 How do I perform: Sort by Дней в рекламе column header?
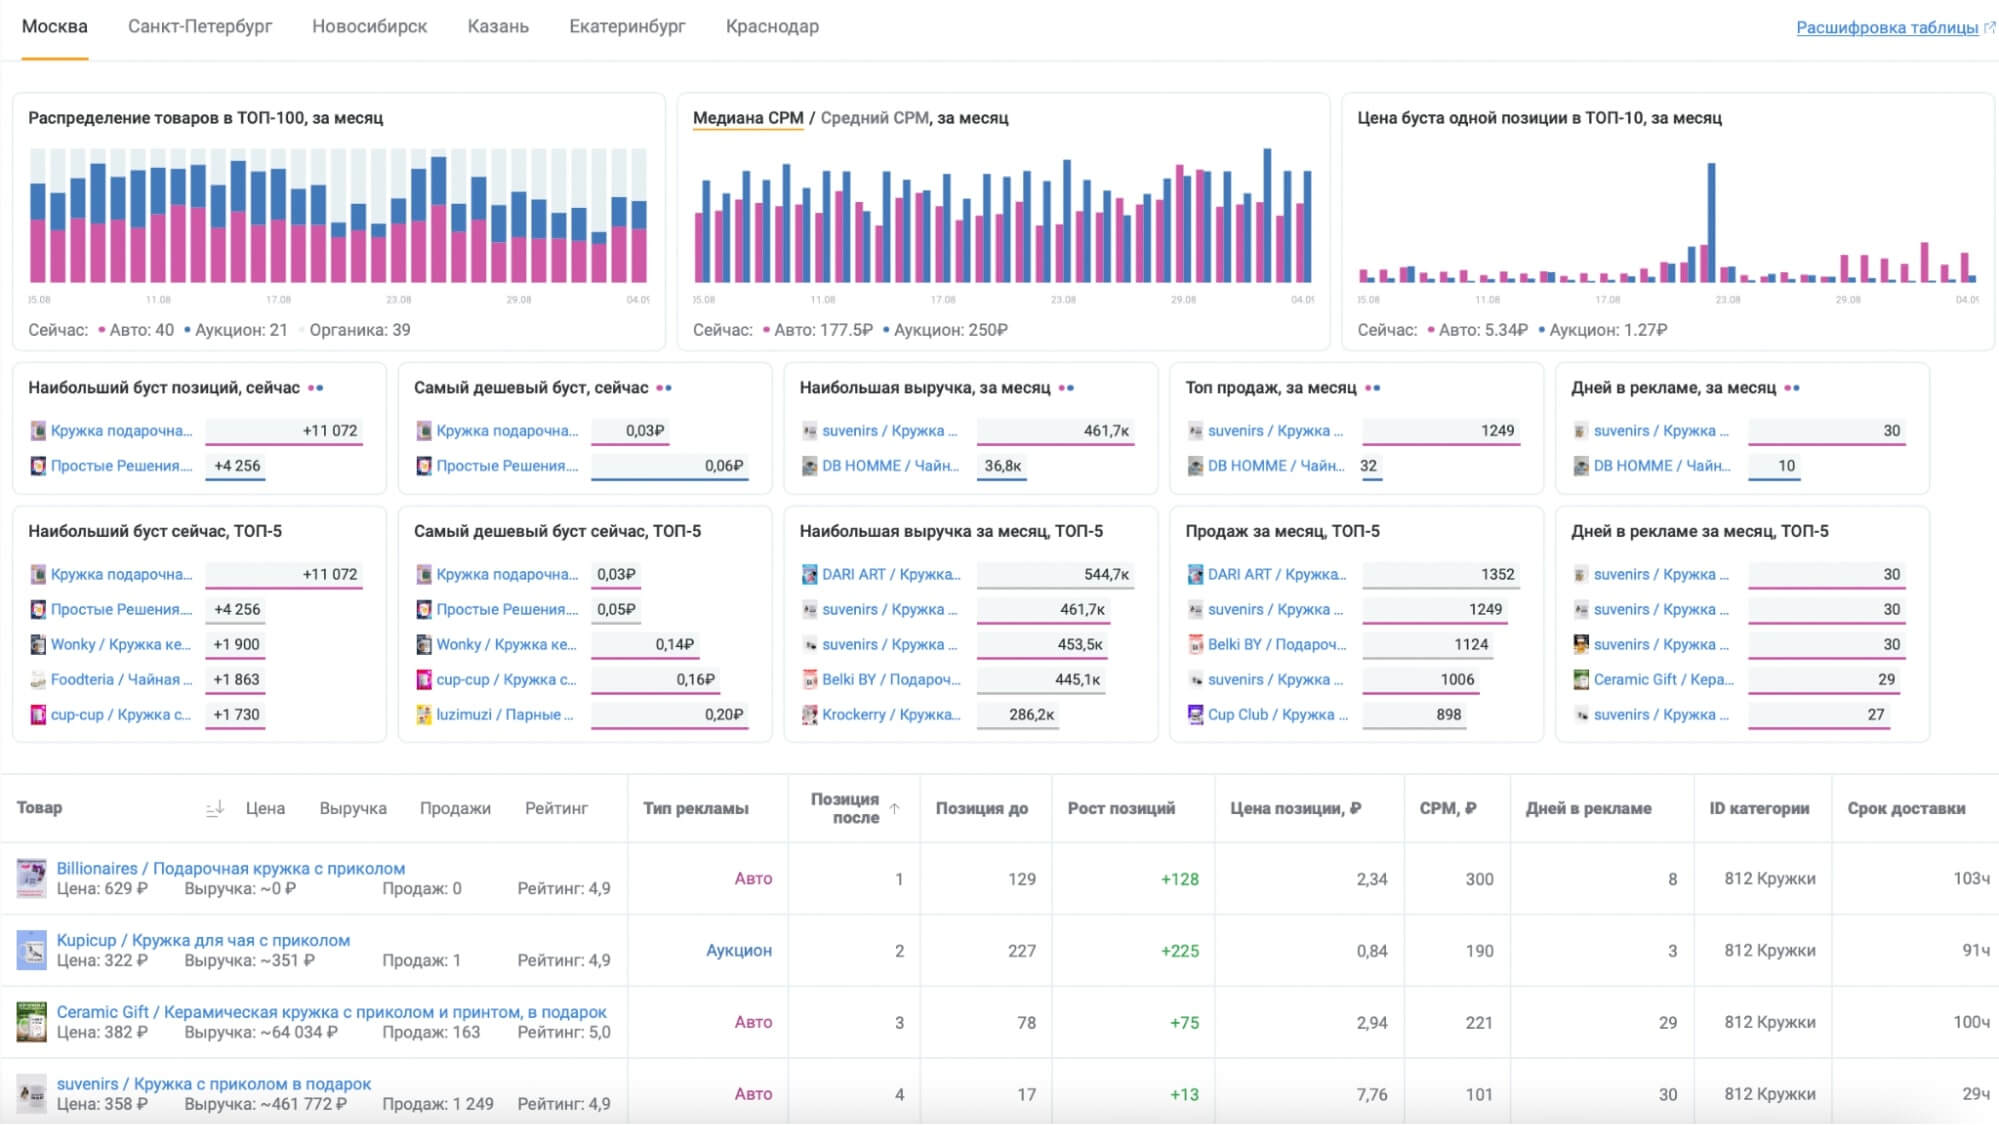[x=1588, y=808]
